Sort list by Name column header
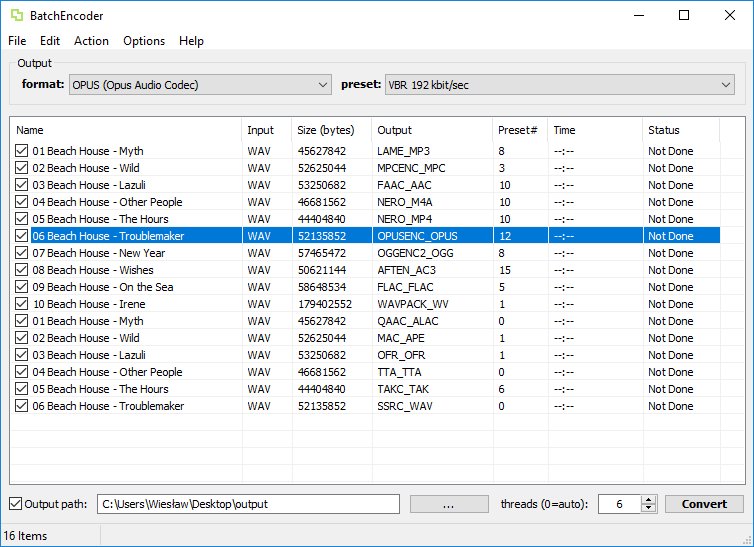 pos(126,130)
